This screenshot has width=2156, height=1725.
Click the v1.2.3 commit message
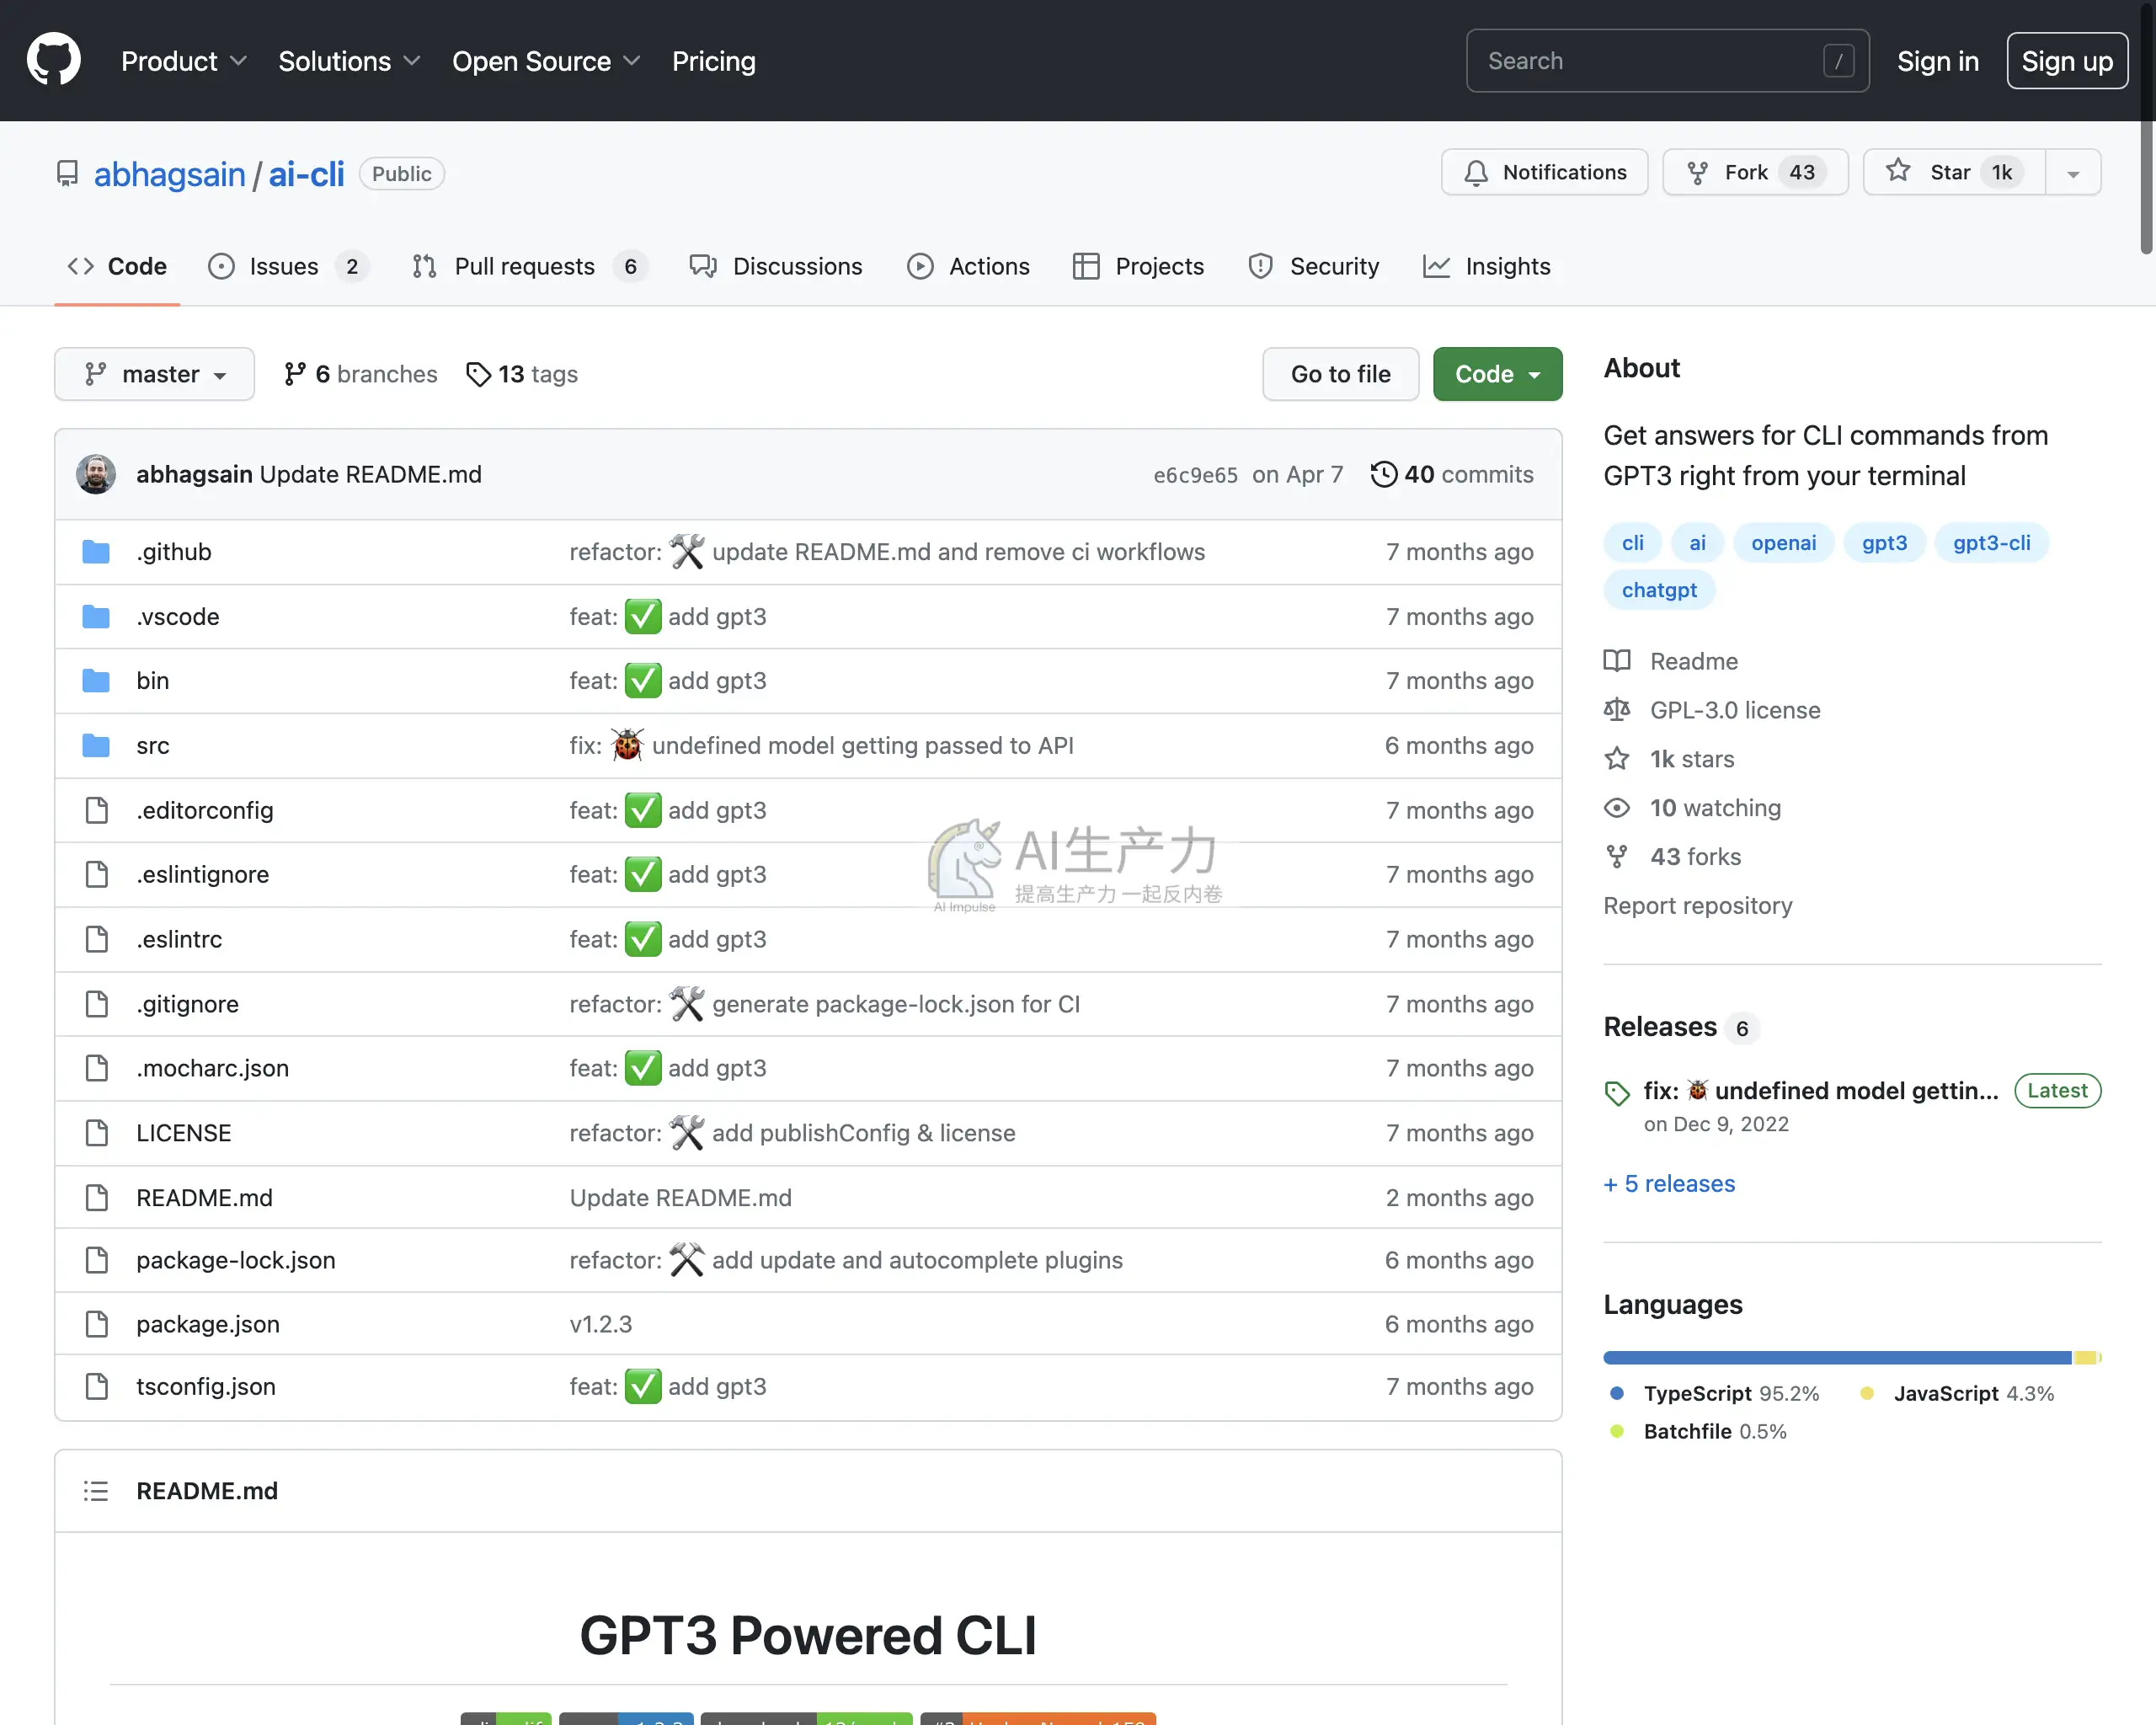coord(601,1324)
